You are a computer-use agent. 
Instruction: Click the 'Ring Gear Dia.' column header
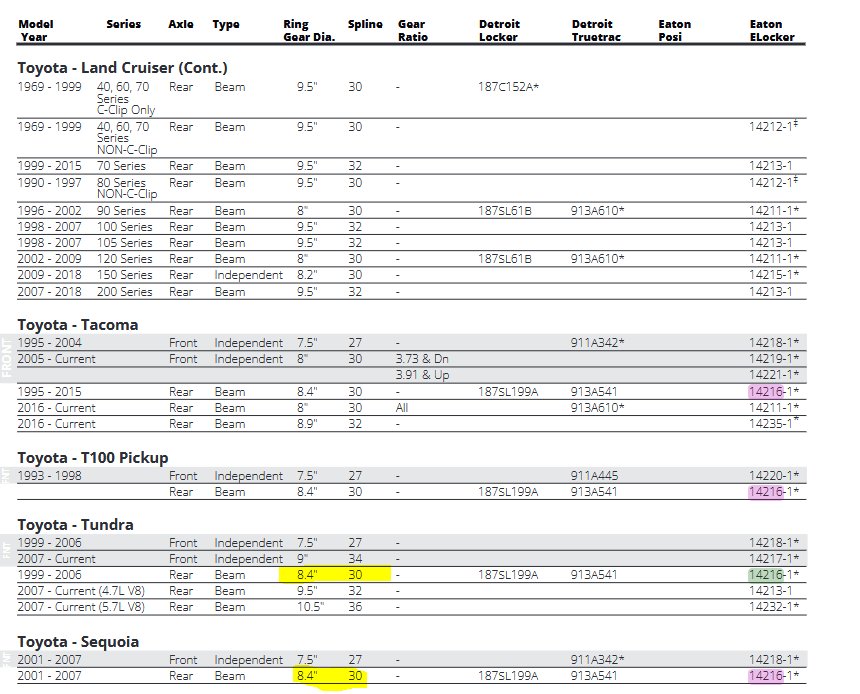(309, 31)
